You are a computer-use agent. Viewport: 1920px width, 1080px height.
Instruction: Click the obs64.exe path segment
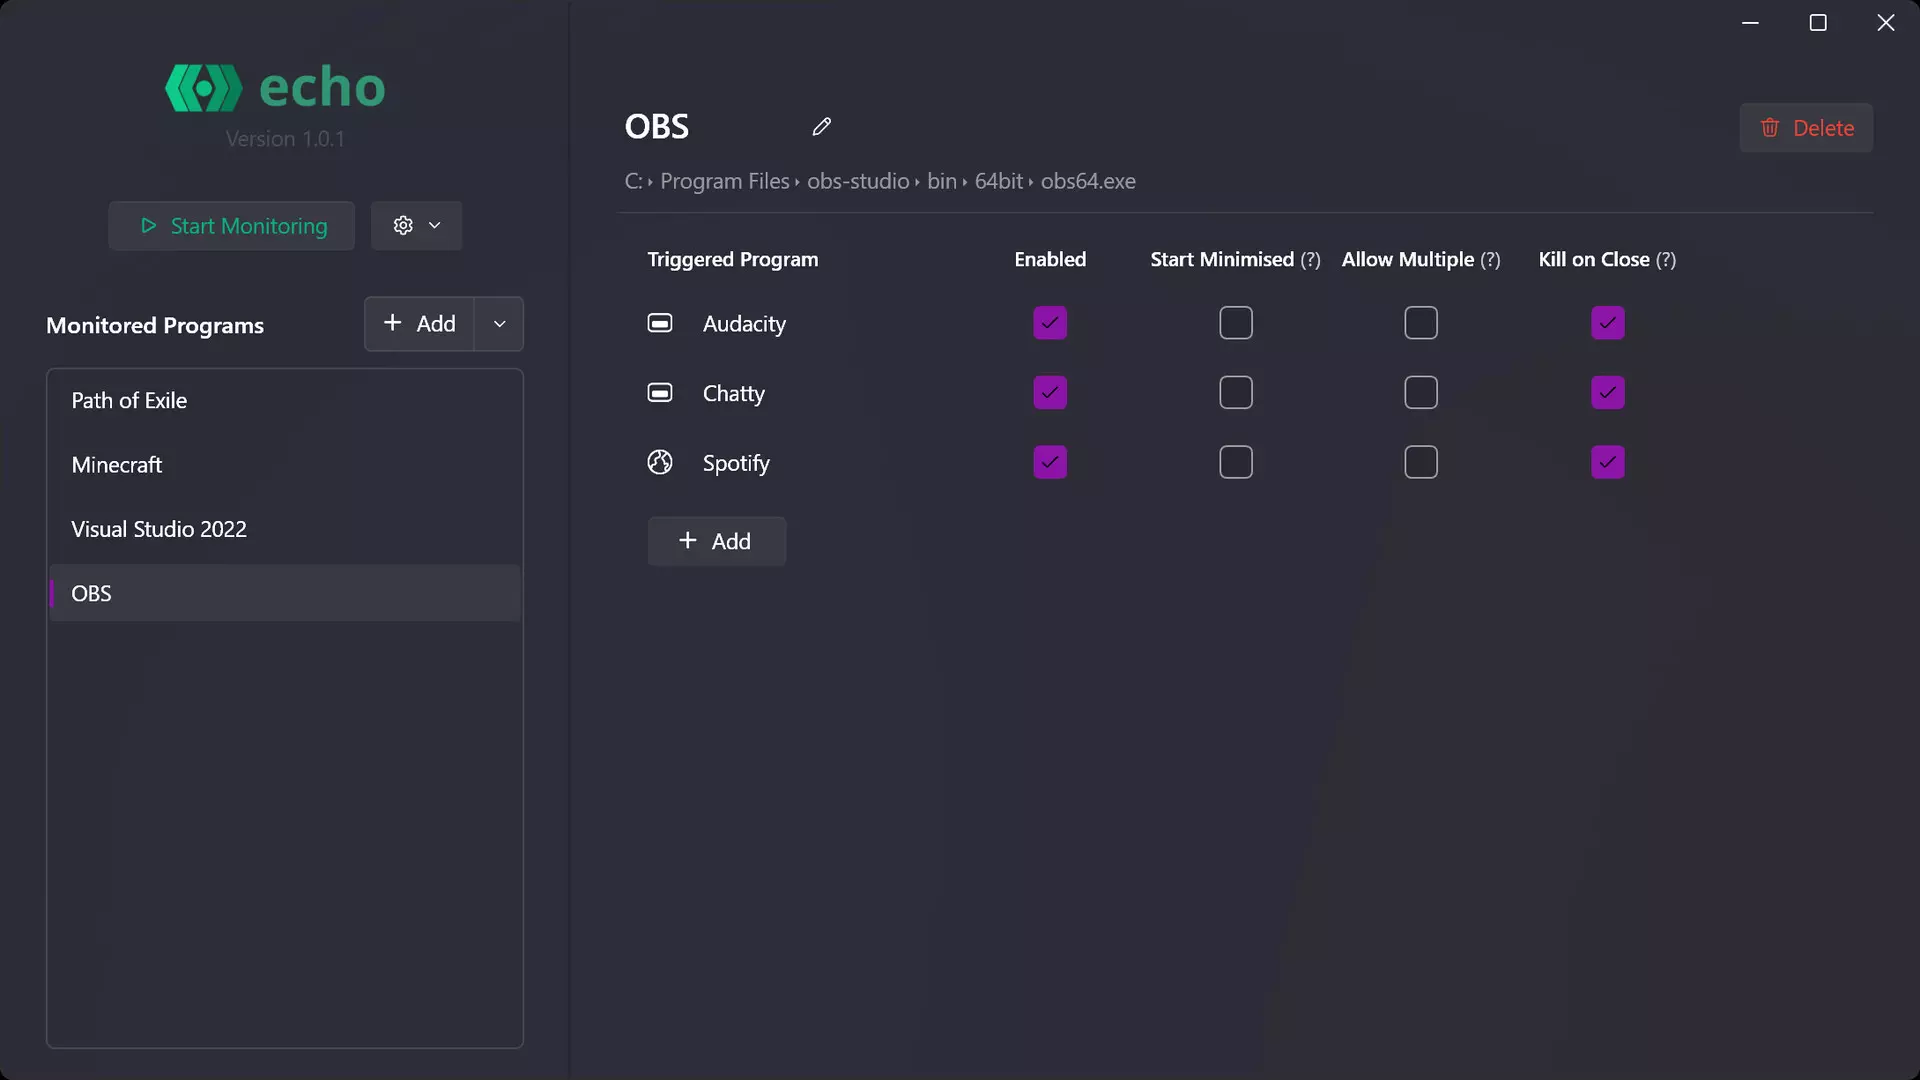pos(1088,182)
